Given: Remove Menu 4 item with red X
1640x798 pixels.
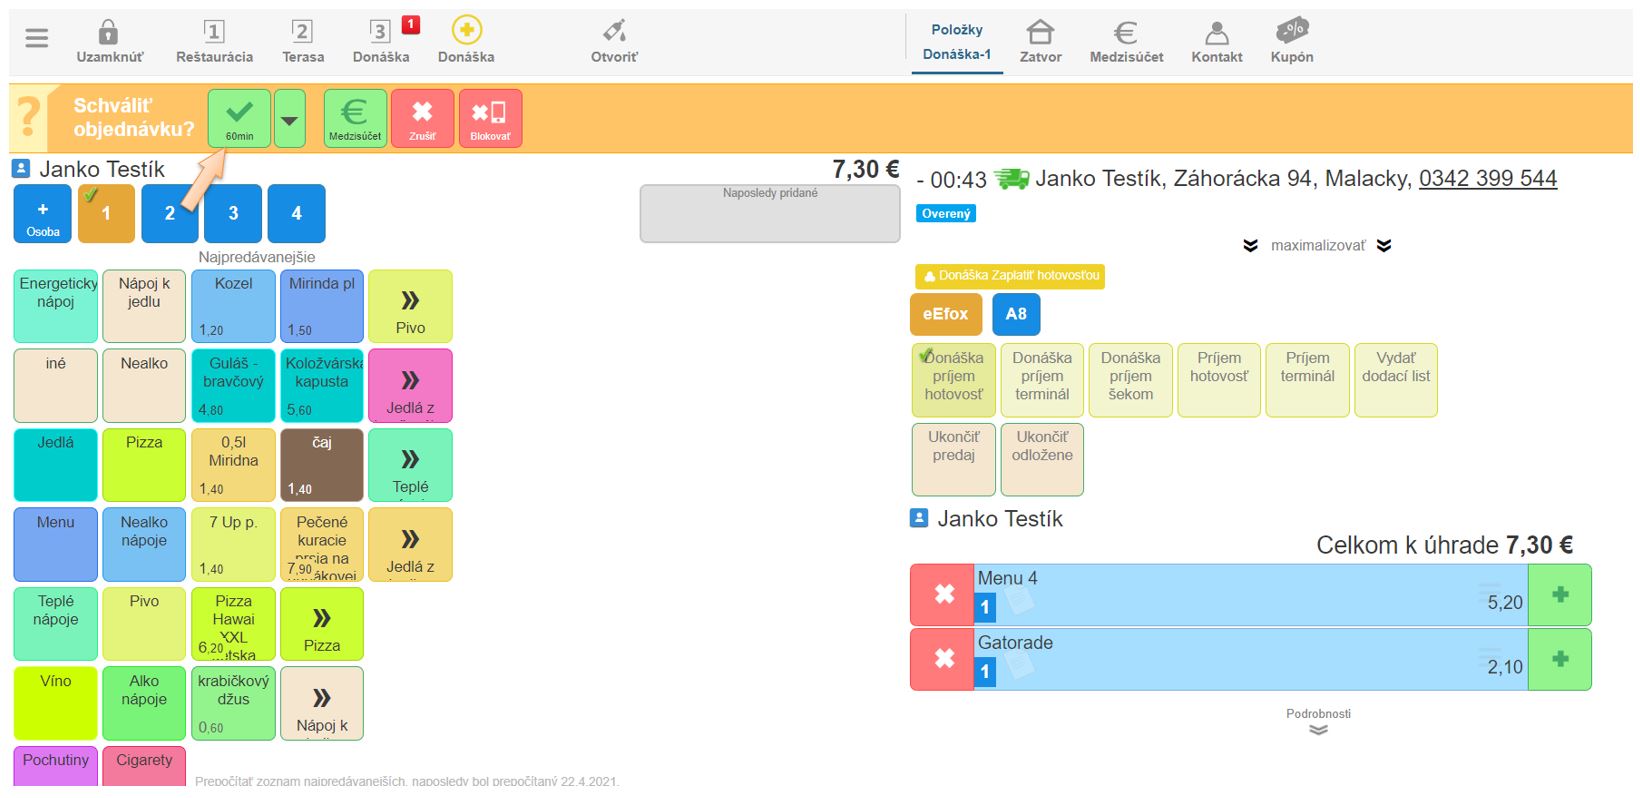Looking at the screenshot, I should click(x=943, y=595).
